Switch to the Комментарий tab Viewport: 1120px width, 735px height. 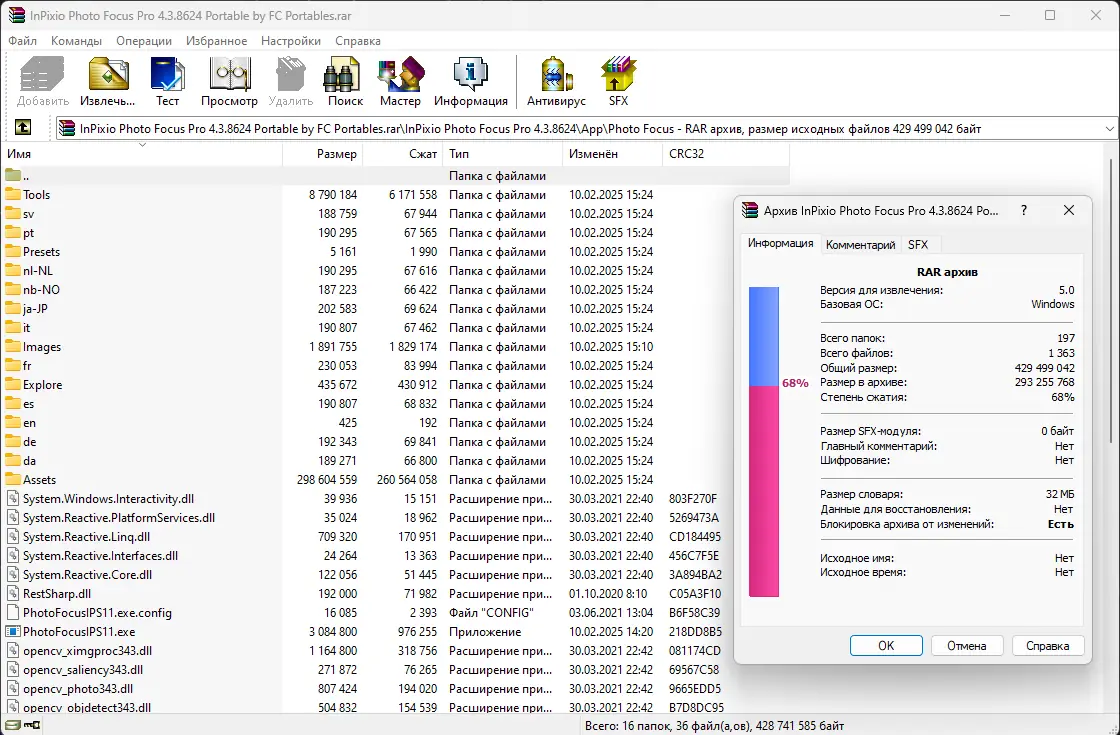pos(861,244)
